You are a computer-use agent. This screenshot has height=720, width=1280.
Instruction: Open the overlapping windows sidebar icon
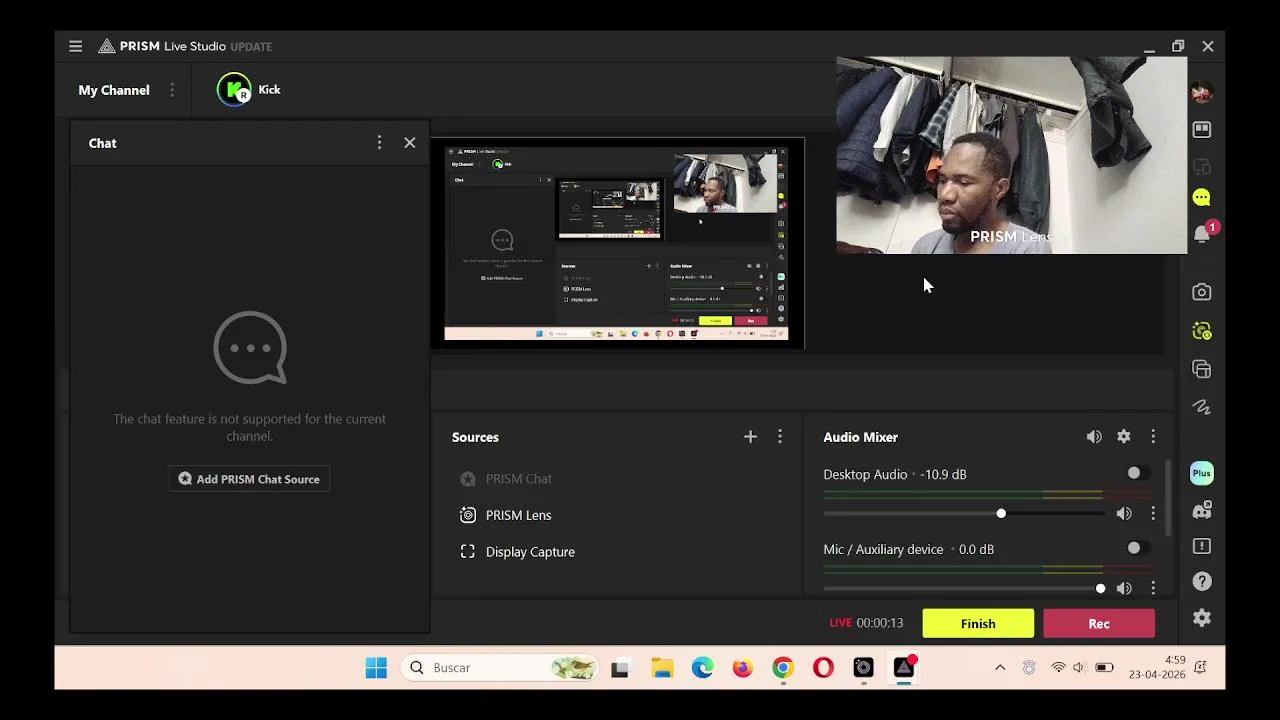pos(1202,369)
